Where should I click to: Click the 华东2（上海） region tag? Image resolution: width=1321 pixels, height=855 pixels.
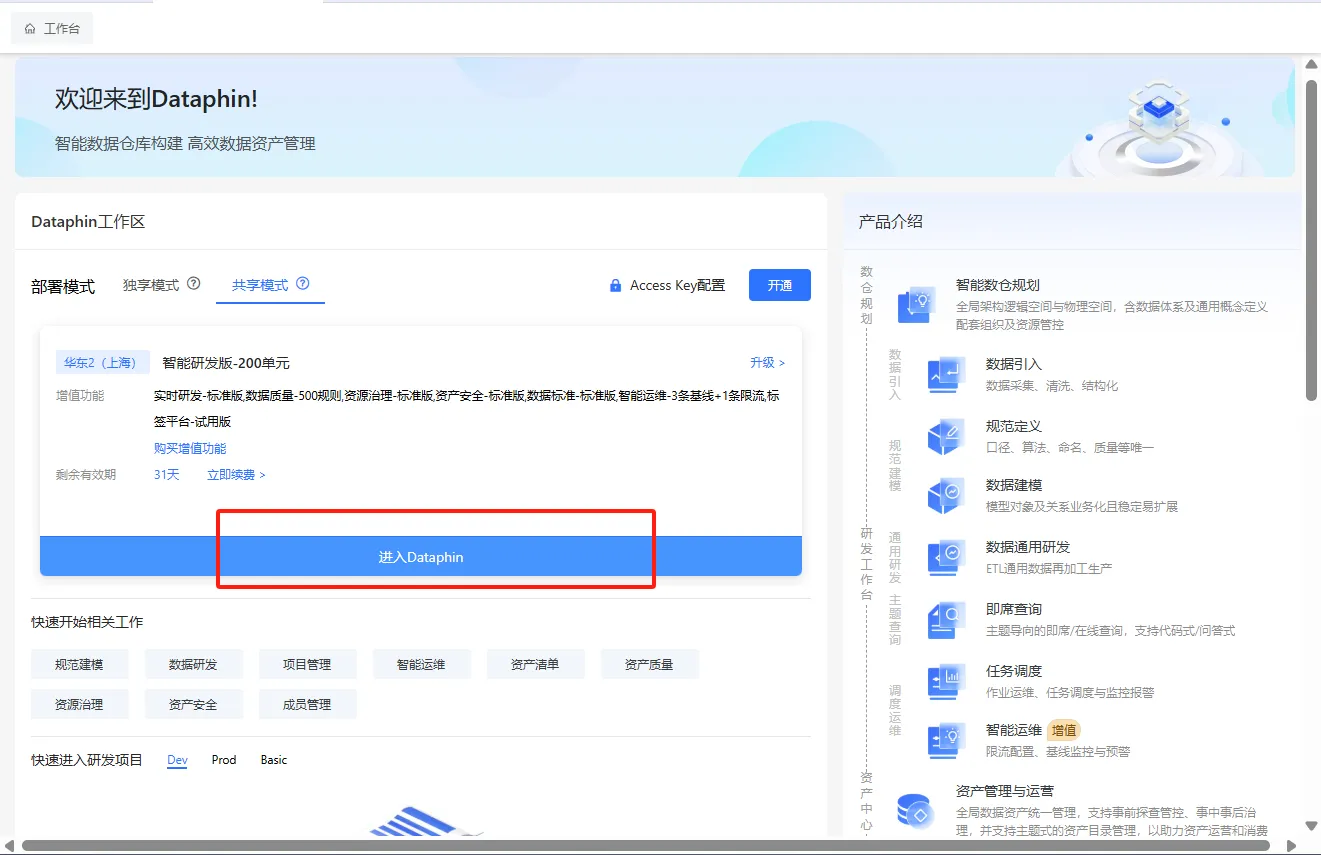[x=103, y=362]
